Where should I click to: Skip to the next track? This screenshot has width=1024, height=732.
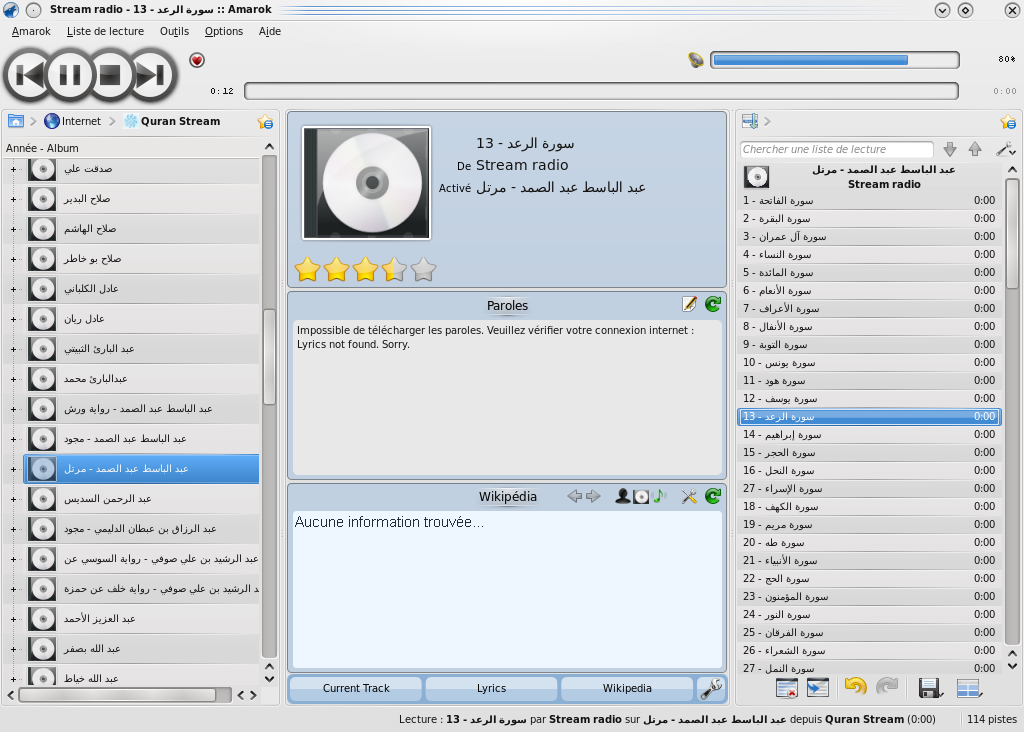pyautogui.click(x=152, y=76)
